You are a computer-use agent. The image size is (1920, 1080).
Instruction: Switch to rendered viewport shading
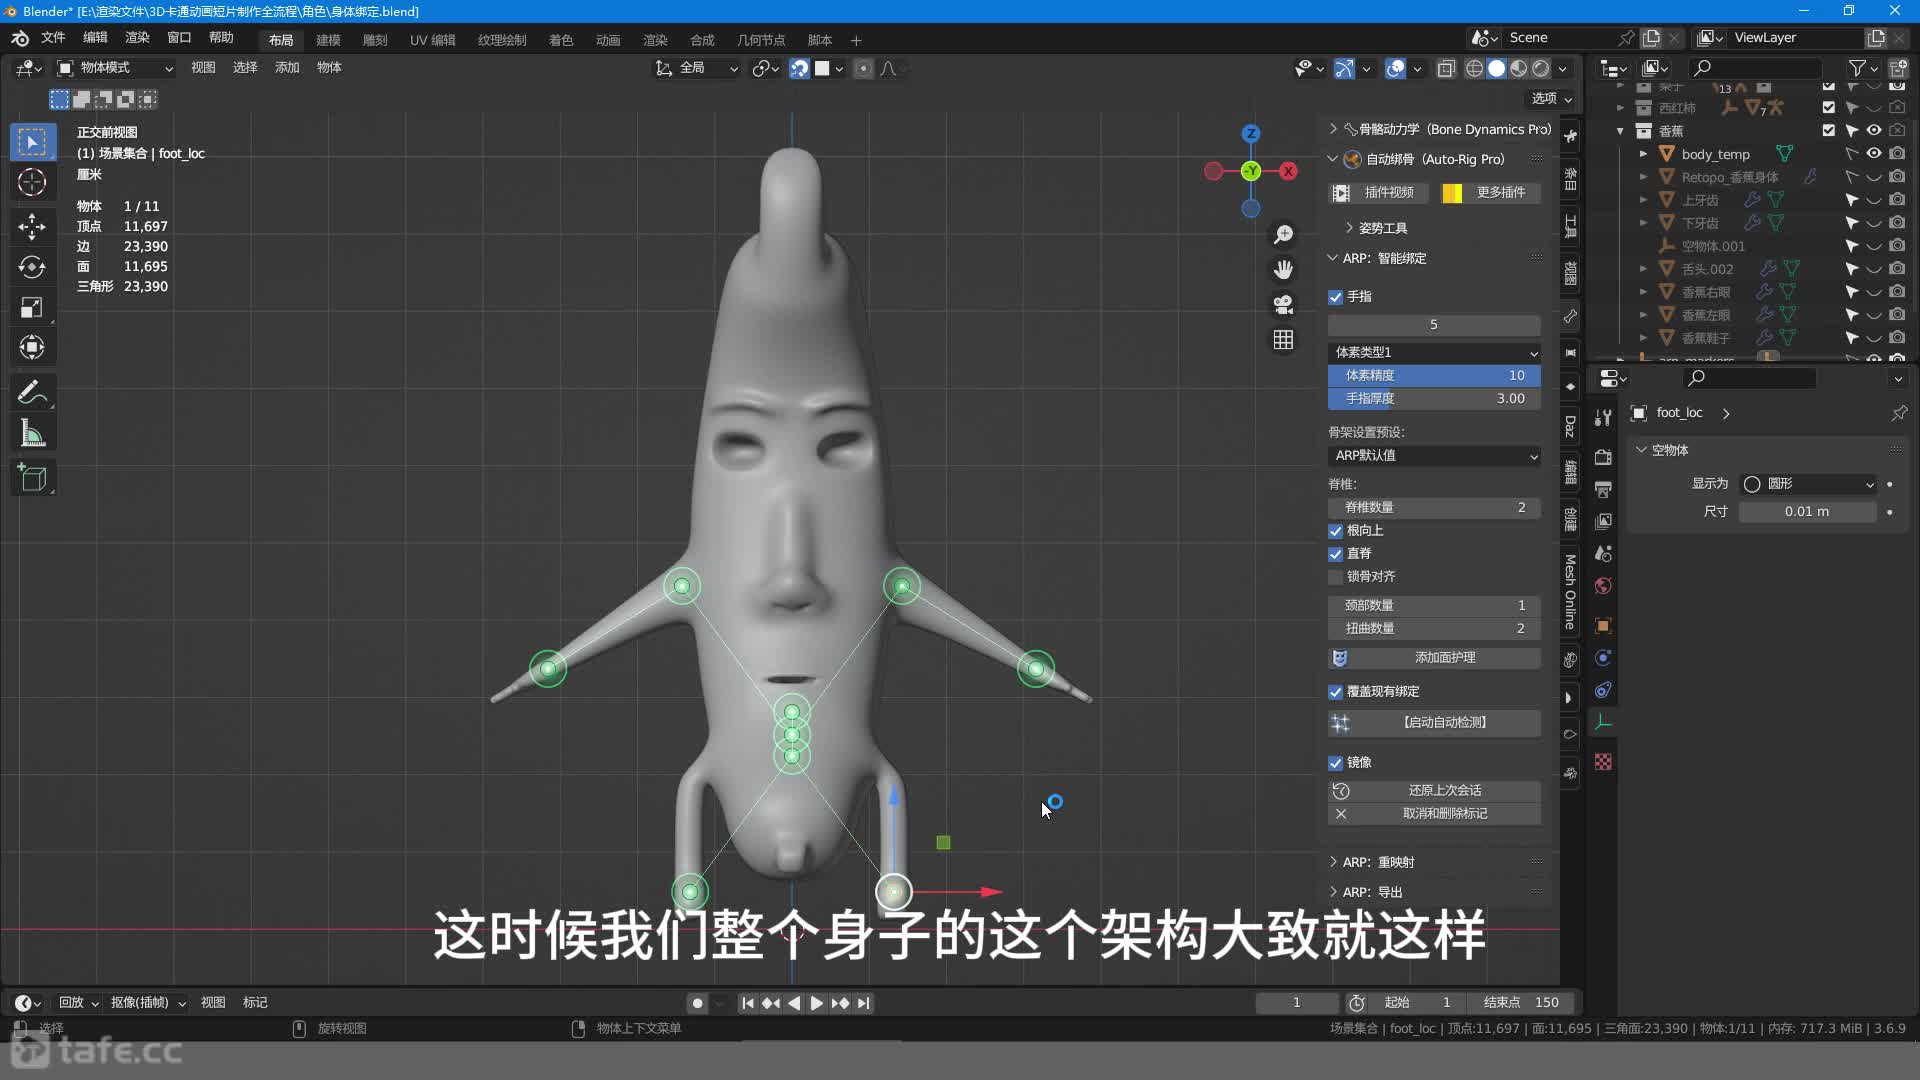pyautogui.click(x=1541, y=68)
